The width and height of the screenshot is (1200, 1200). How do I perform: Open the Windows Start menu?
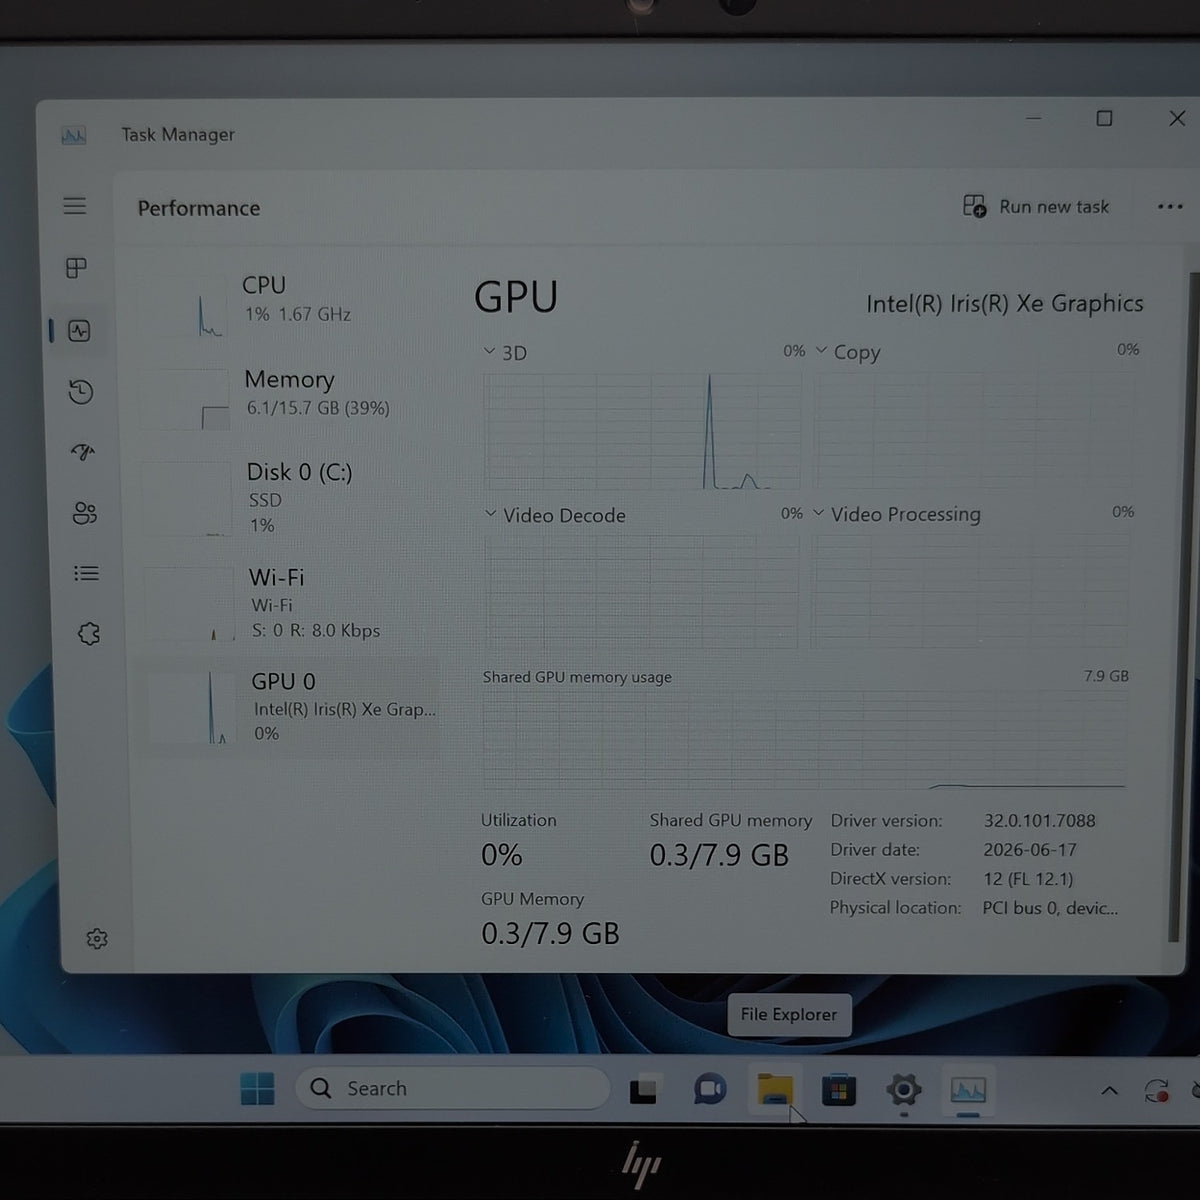(258, 1088)
